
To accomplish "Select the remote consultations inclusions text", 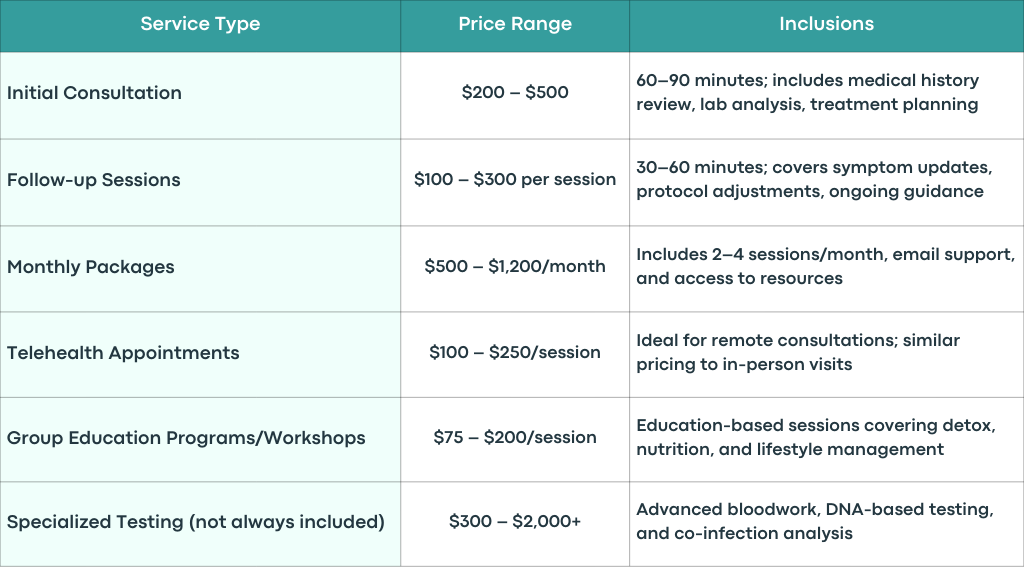I will pos(798,352).
